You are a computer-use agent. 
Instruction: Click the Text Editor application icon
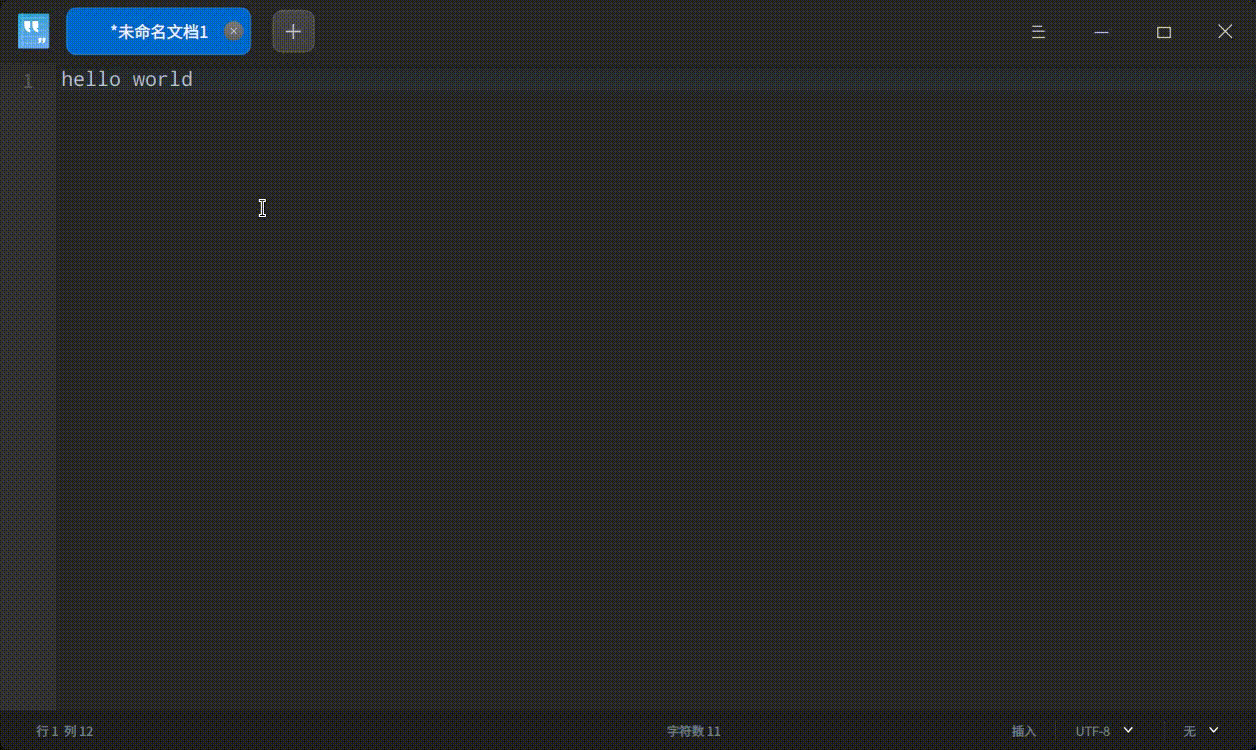point(33,31)
